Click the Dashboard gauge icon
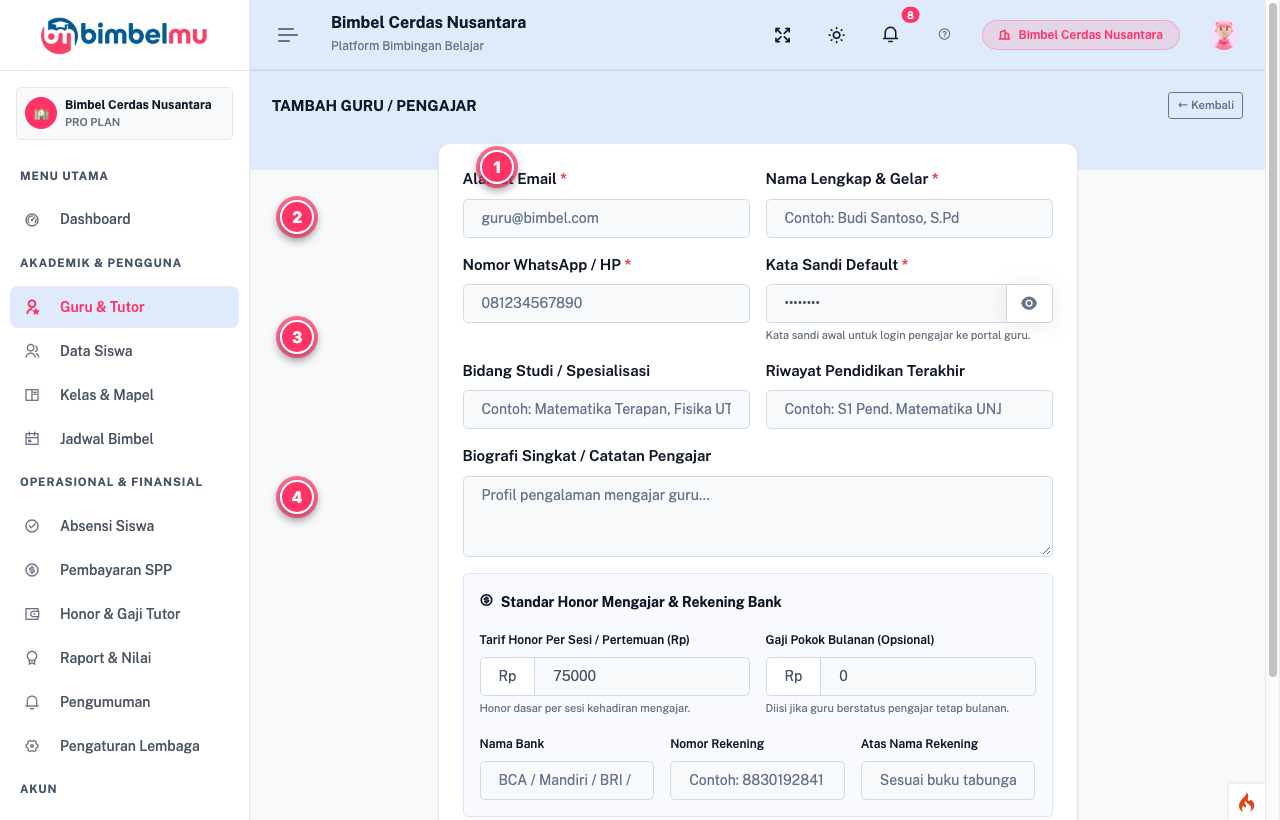The width and height of the screenshot is (1280, 820). (32, 219)
